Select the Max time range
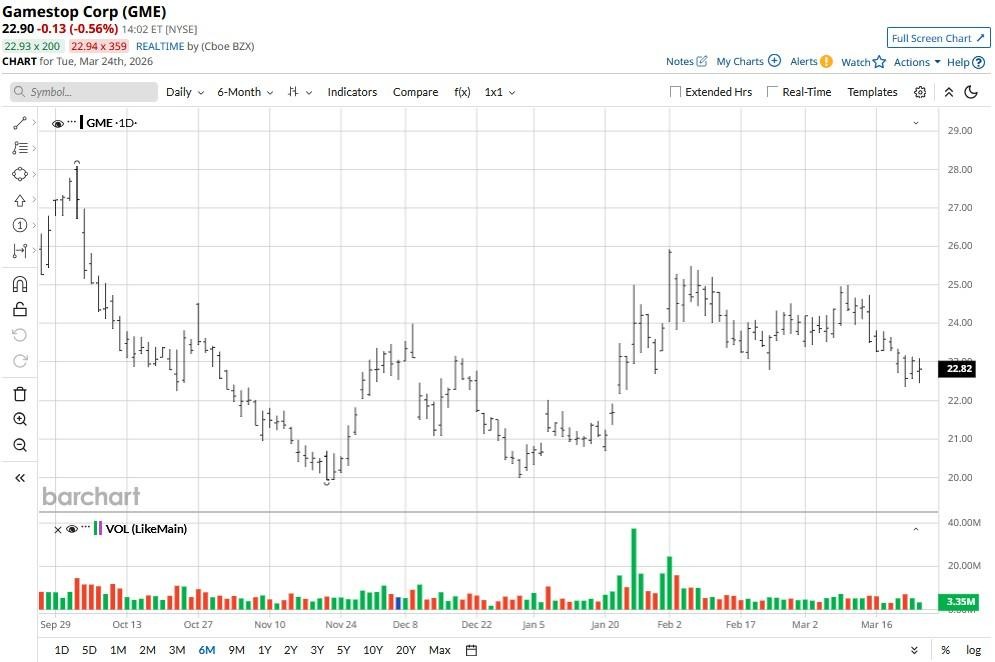This screenshot has height=662, width=995. click(x=439, y=650)
